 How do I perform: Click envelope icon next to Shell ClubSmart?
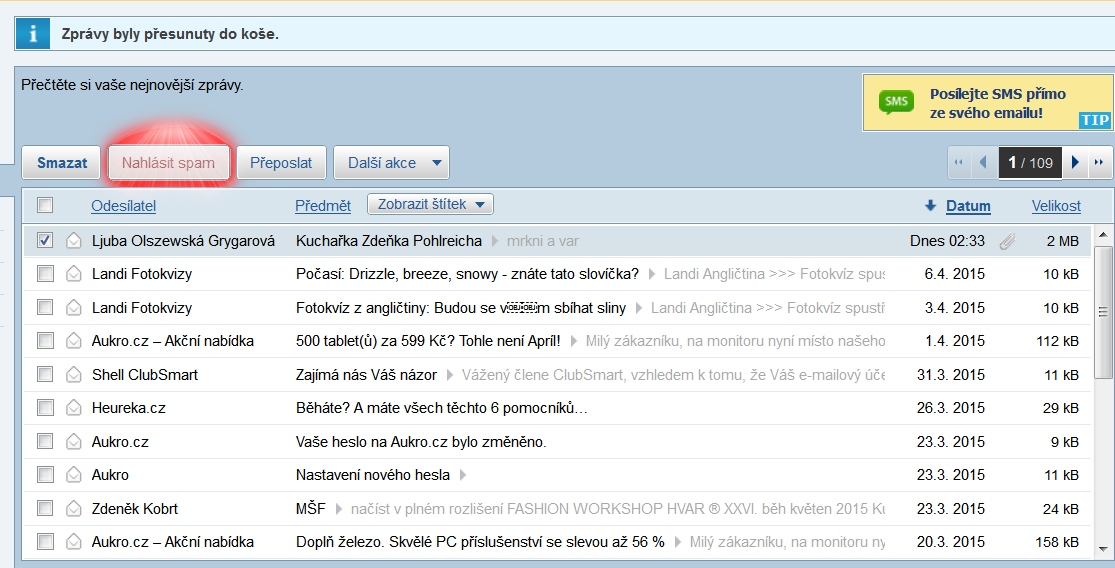coord(74,375)
